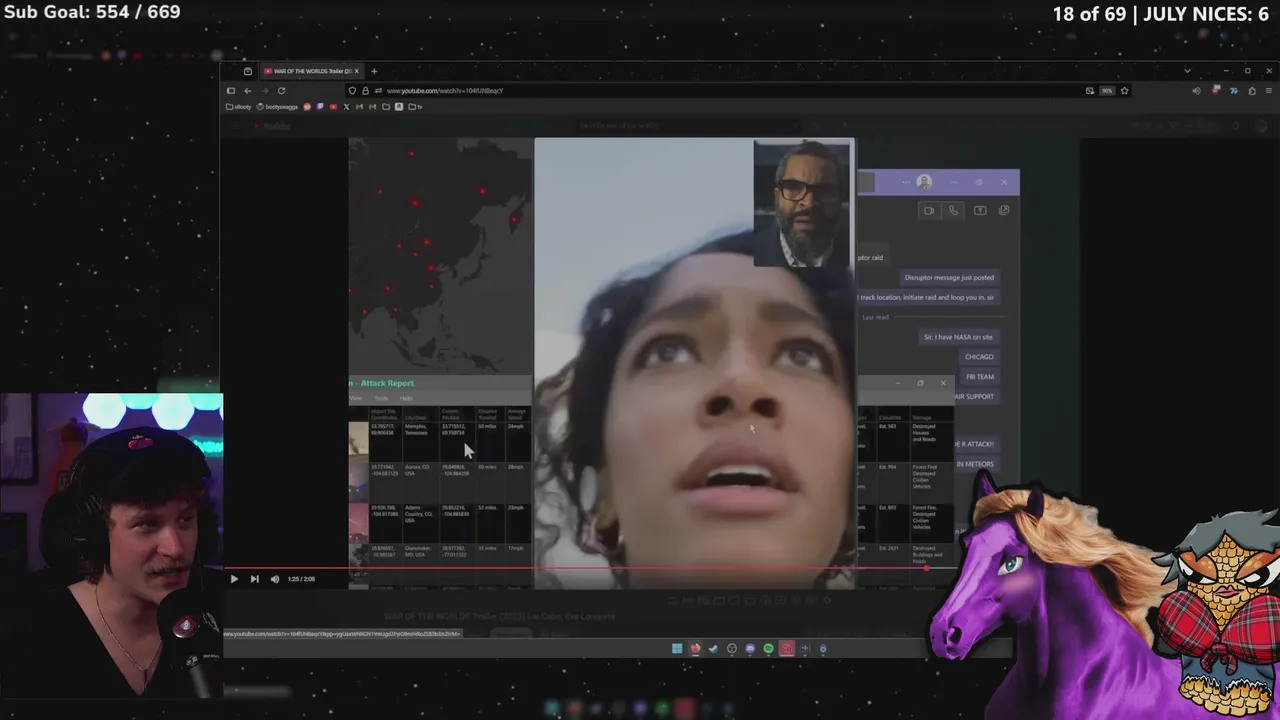Toggle the browser sidebar button
The width and height of the screenshot is (1280, 720).
pyautogui.click(x=231, y=91)
